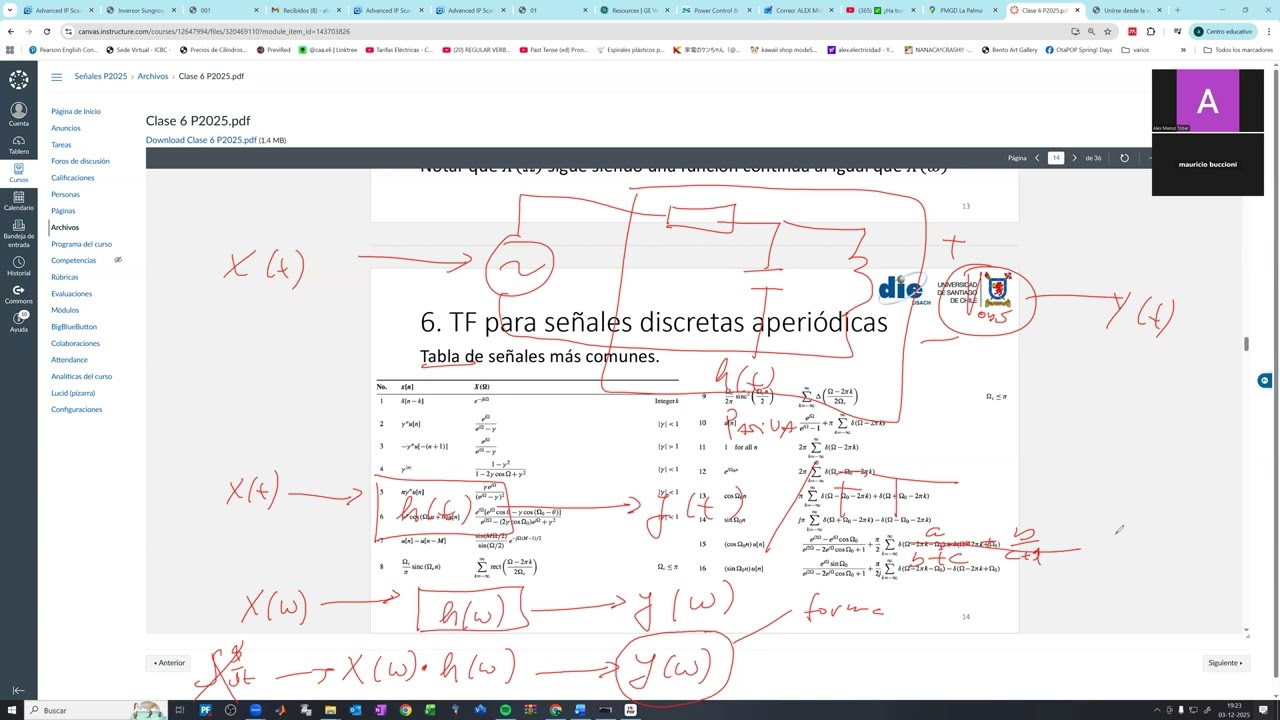
Task: Open the Bento Art Gallery bookmark
Action: tap(1010, 50)
